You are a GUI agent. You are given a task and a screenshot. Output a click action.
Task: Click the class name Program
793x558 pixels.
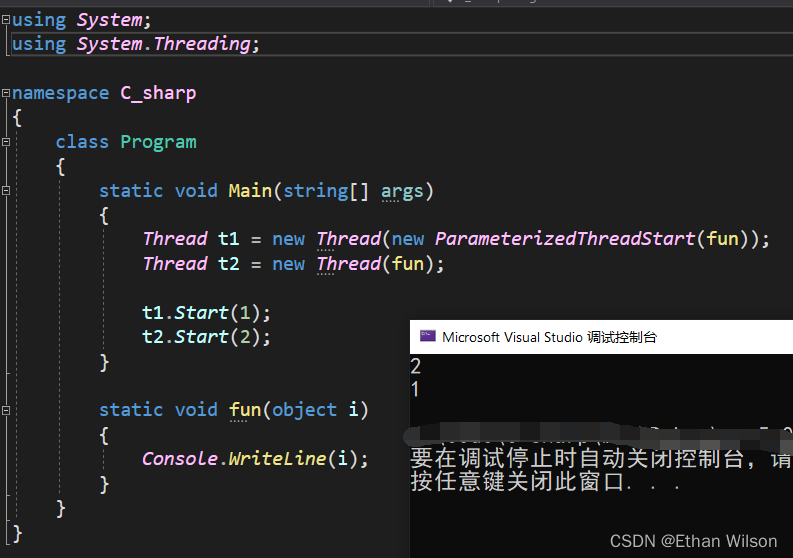coord(158,142)
